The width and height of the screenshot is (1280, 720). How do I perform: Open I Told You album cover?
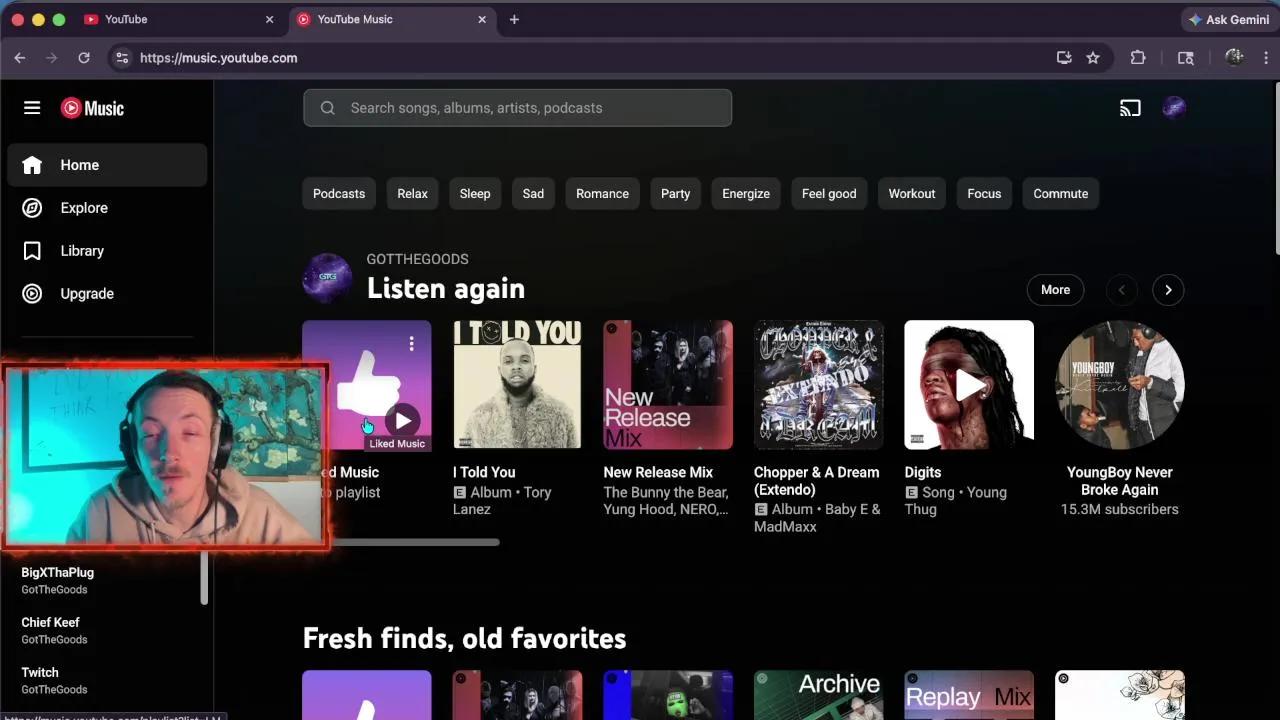(x=517, y=385)
